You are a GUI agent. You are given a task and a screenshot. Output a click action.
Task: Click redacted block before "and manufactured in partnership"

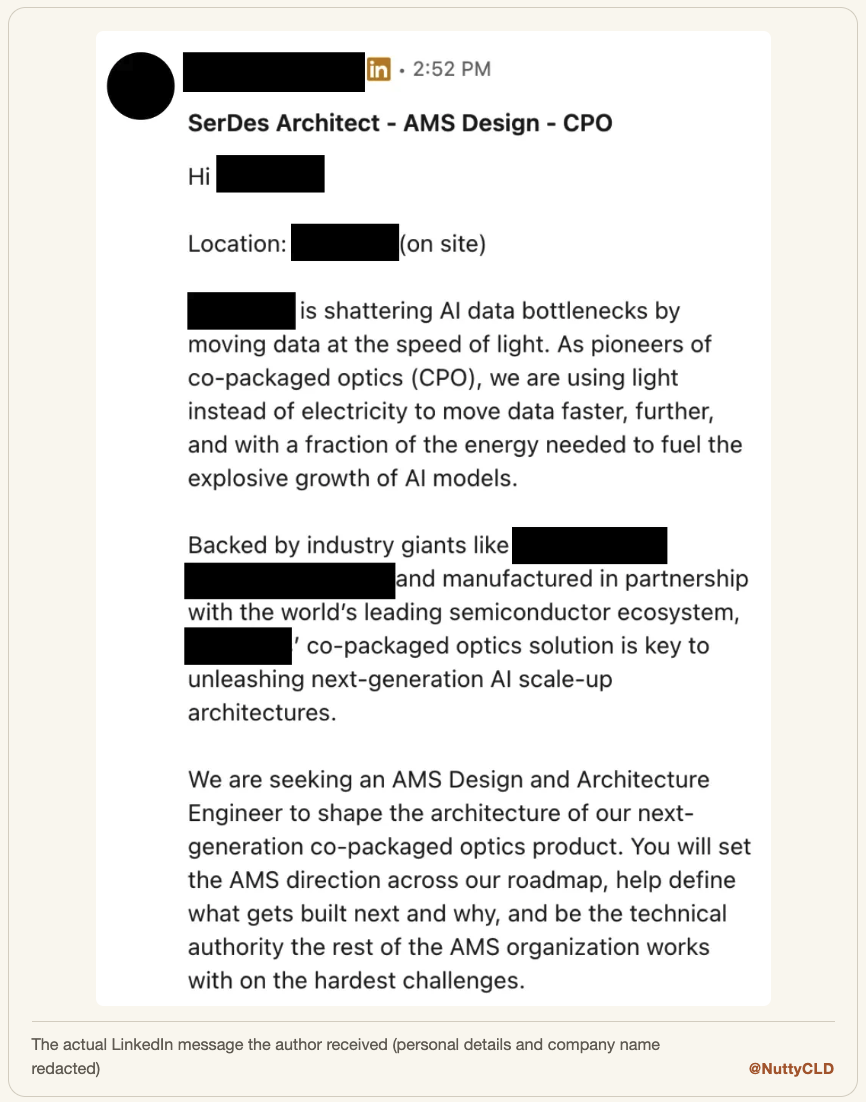tap(290, 581)
